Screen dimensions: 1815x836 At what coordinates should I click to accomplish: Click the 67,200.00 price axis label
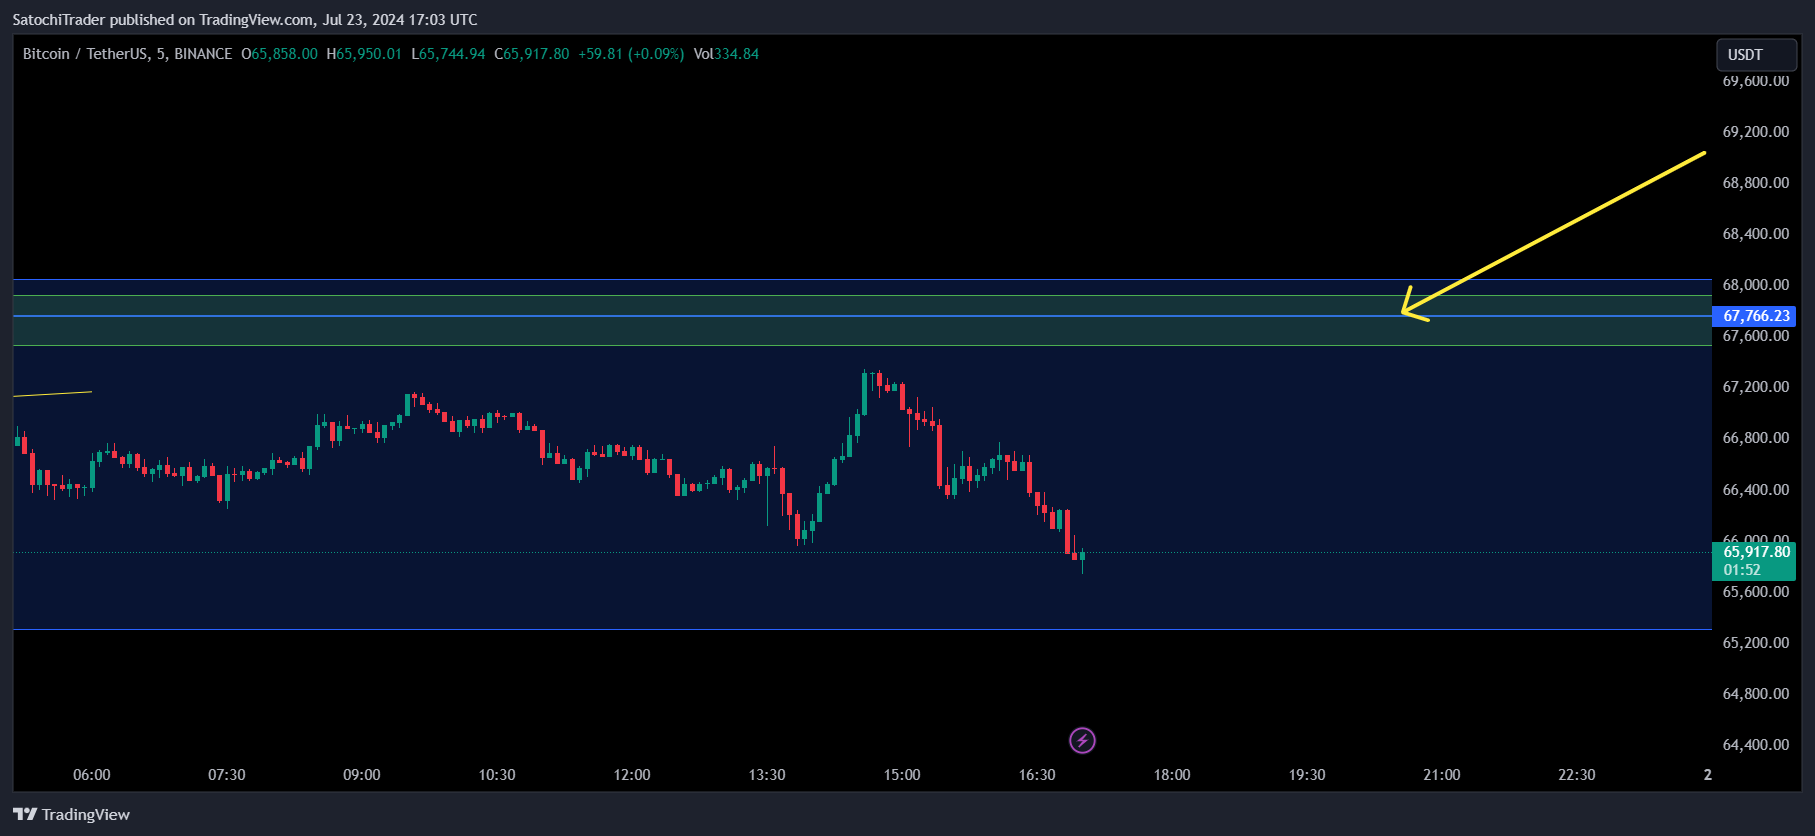pyautogui.click(x=1755, y=387)
